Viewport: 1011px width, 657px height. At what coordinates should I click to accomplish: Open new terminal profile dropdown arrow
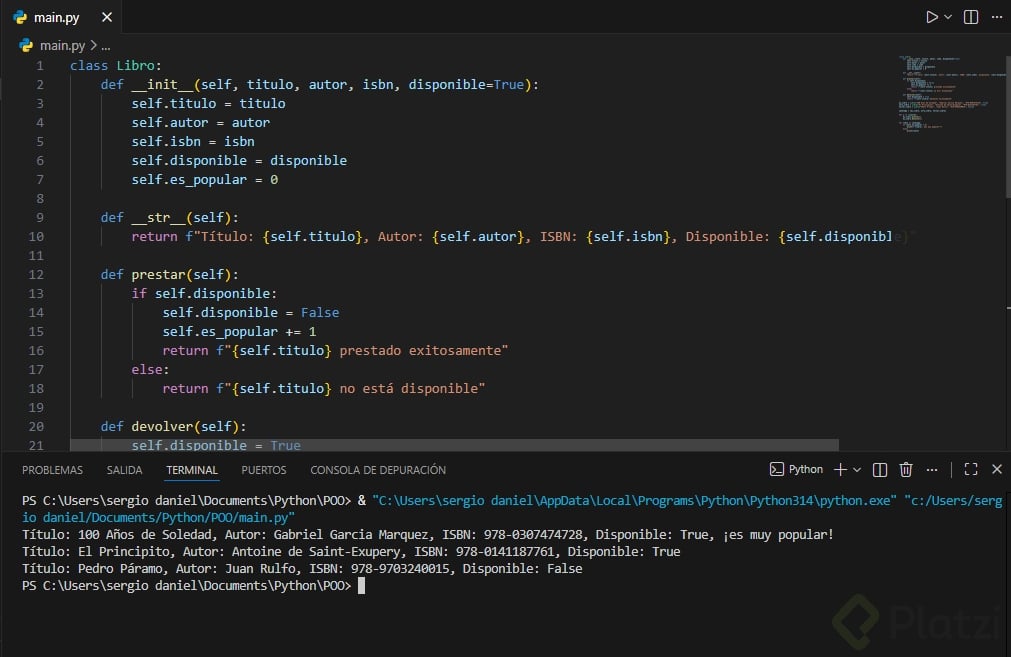pyautogui.click(x=857, y=469)
